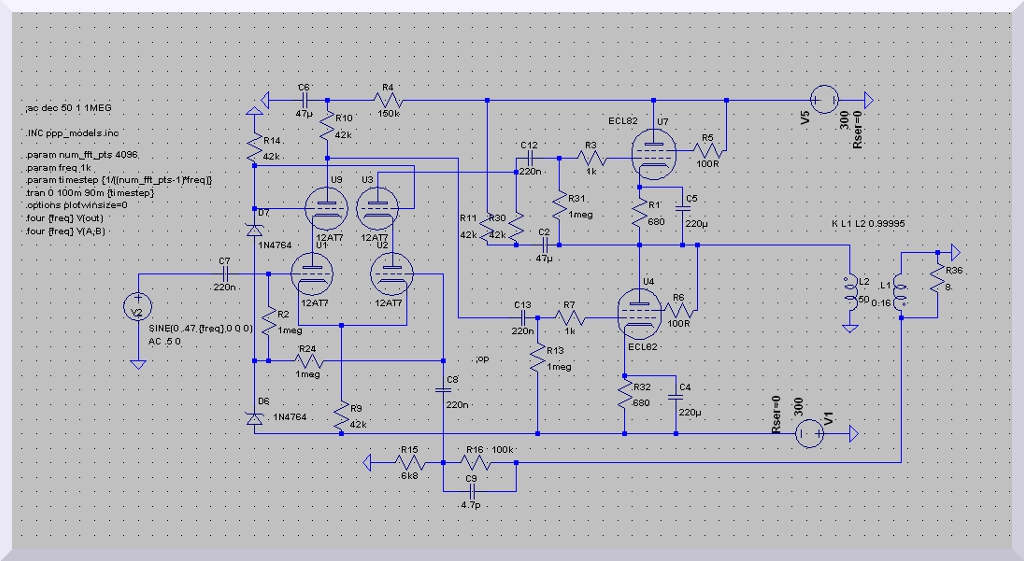Click the ground symbol left of R15

point(371,464)
